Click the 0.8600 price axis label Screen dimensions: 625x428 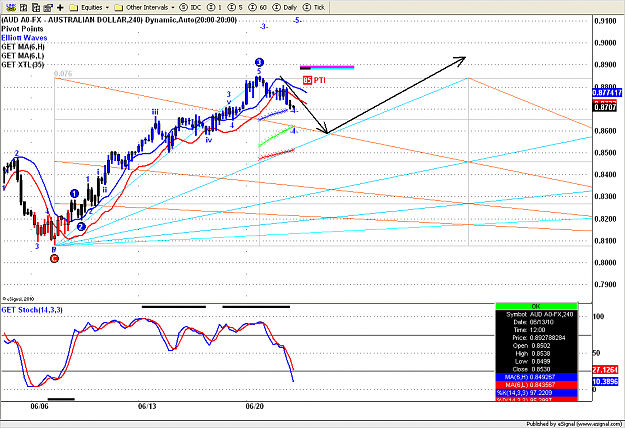605,131
